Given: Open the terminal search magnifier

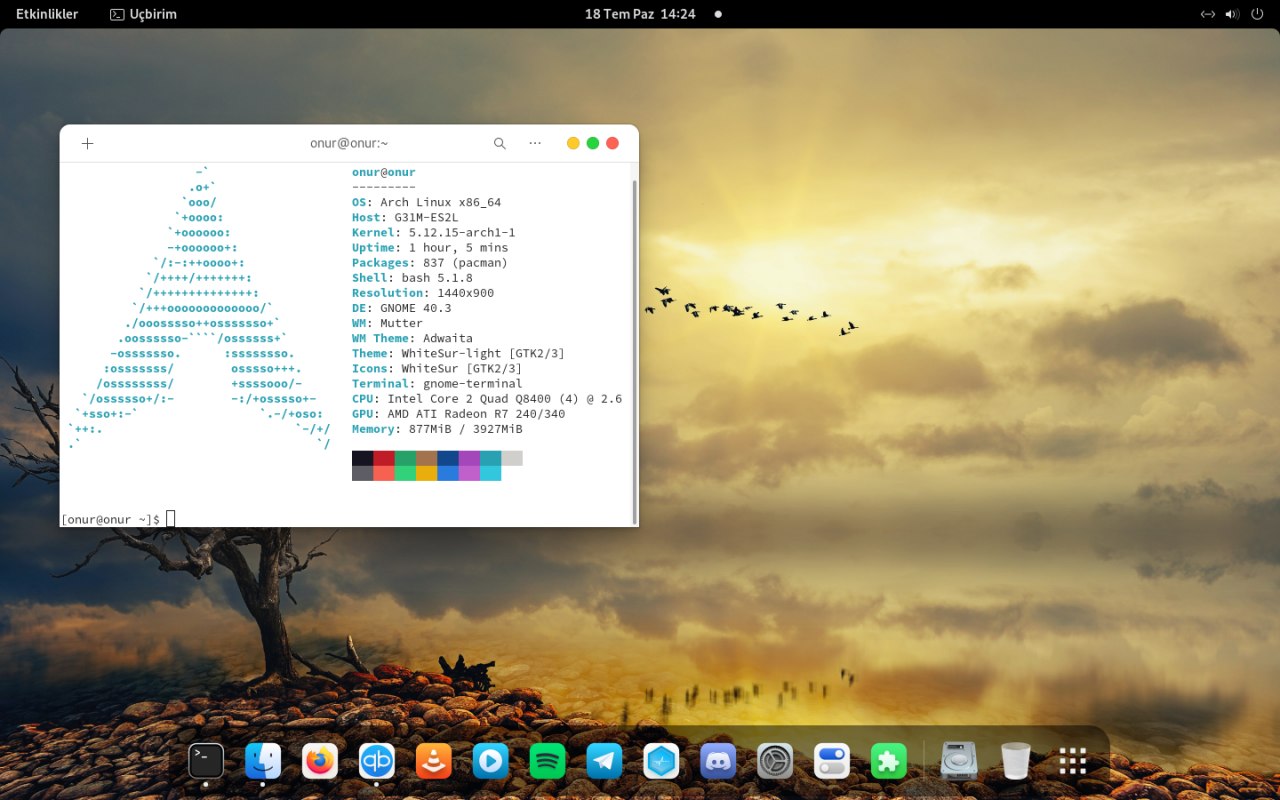Looking at the screenshot, I should tap(500, 144).
